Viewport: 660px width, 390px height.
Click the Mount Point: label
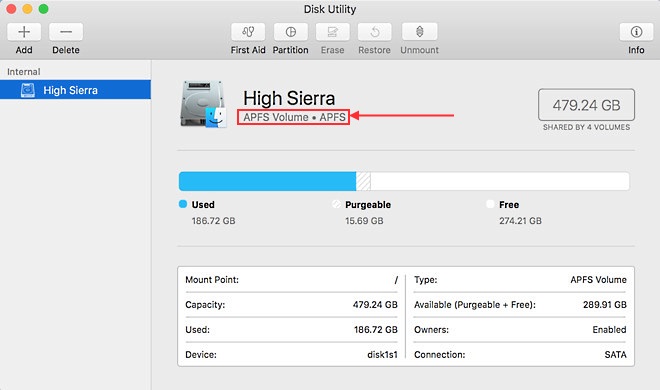(x=212, y=280)
